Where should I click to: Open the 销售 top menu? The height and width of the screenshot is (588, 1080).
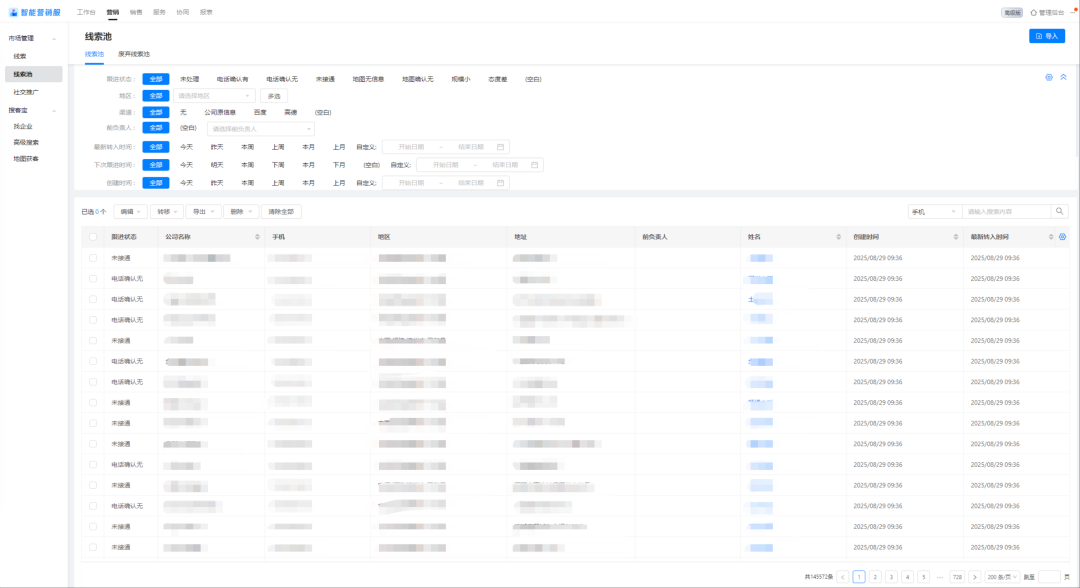coord(136,12)
